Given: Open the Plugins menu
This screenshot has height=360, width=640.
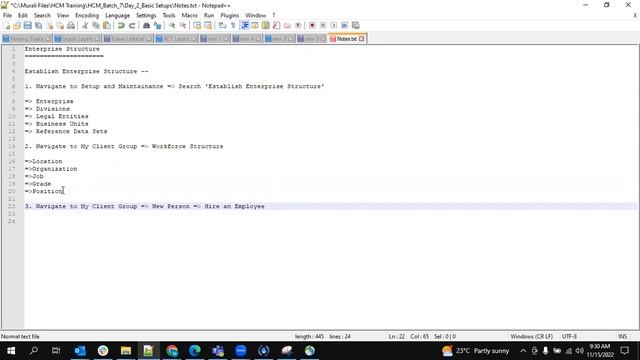Looking at the screenshot, I should tap(229, 15).
